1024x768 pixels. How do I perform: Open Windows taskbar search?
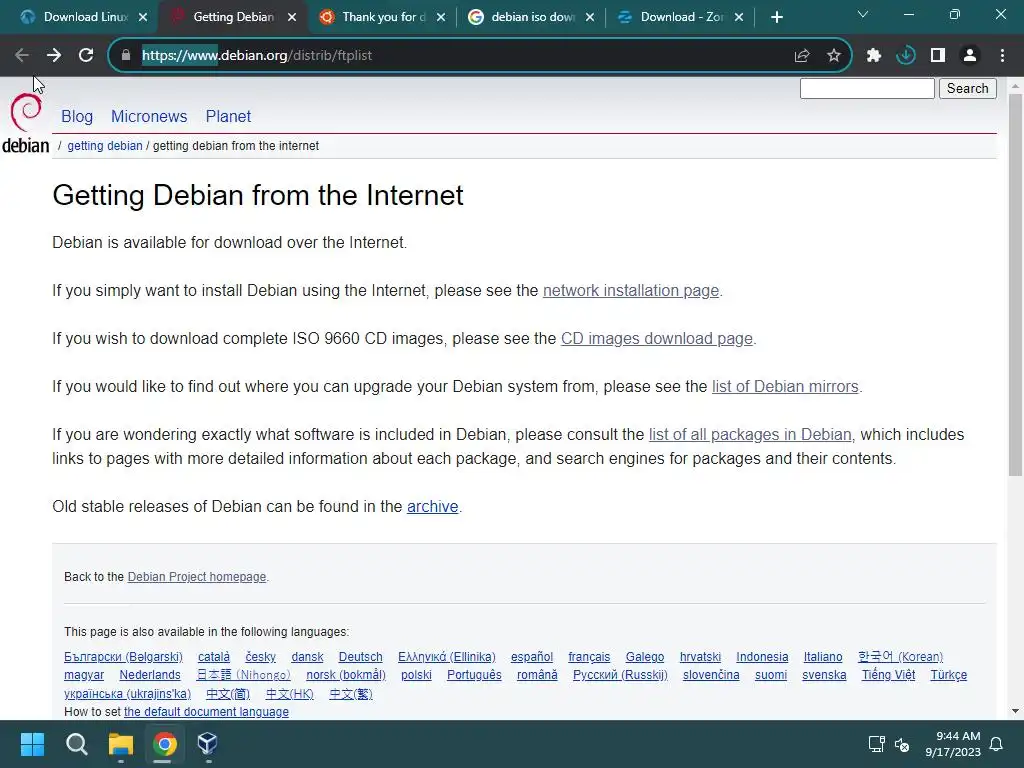click(76, 744)
